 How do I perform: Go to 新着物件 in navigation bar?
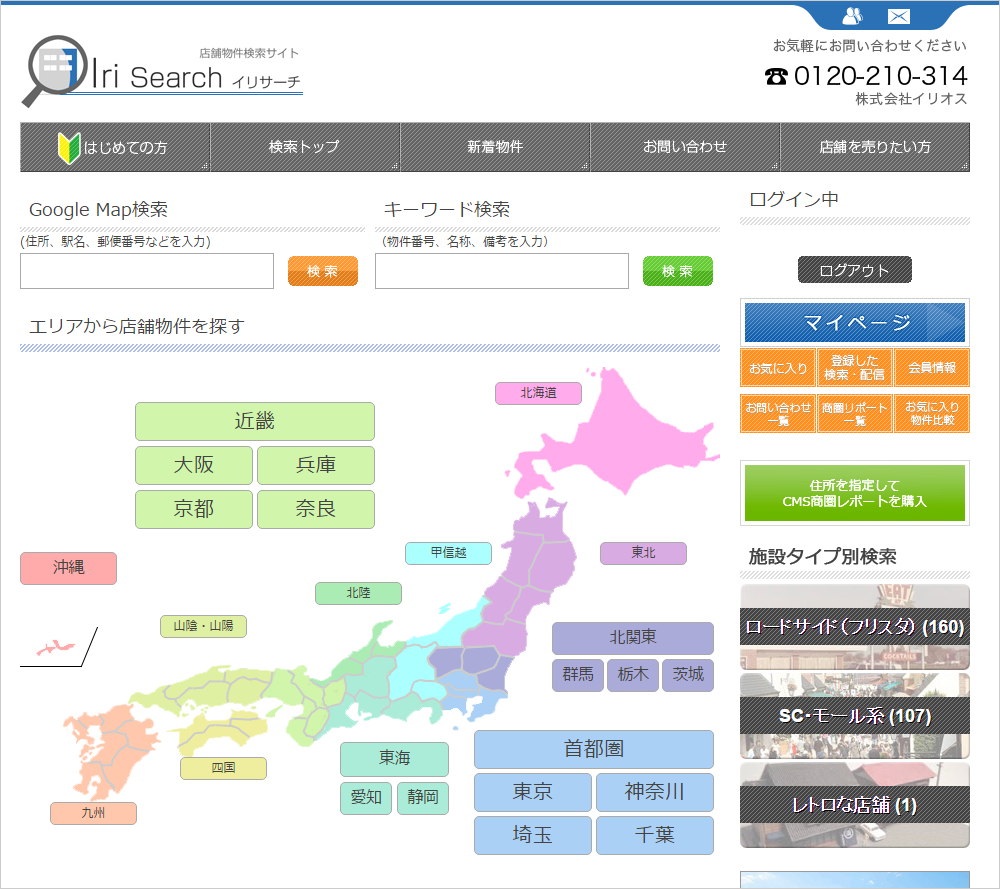(495, 147)
